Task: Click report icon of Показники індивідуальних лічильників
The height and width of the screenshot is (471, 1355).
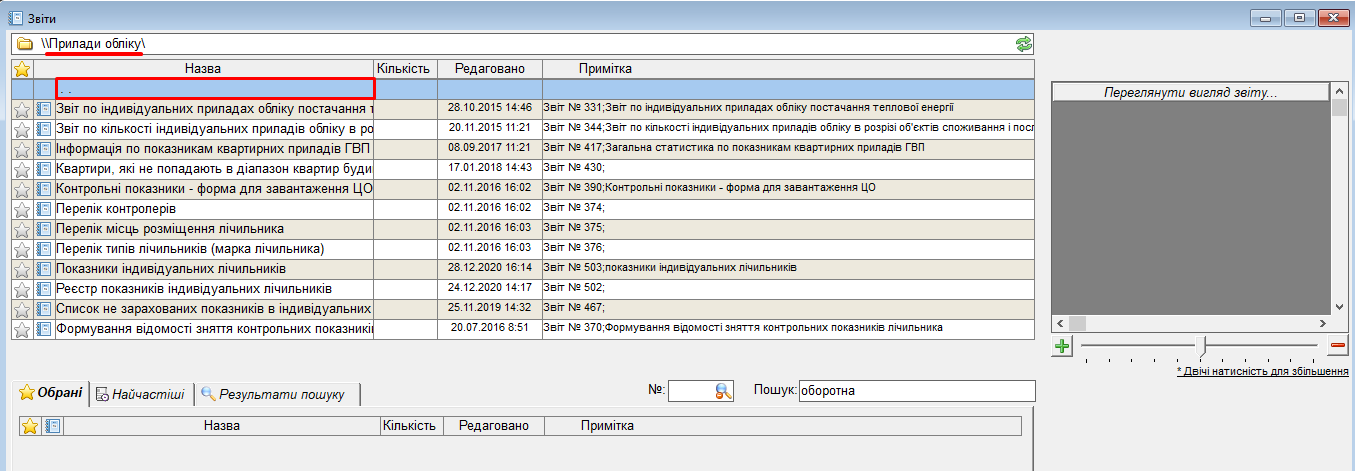Action: [44, 269]
